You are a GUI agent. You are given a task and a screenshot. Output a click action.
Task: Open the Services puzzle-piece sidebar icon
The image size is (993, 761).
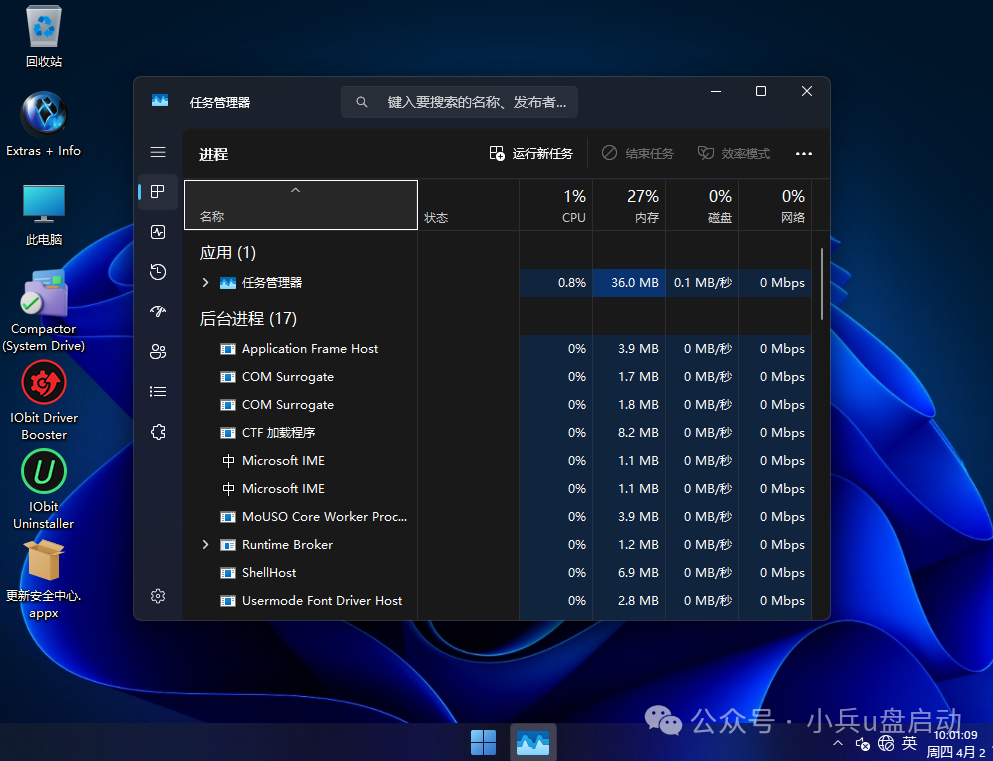158,432
